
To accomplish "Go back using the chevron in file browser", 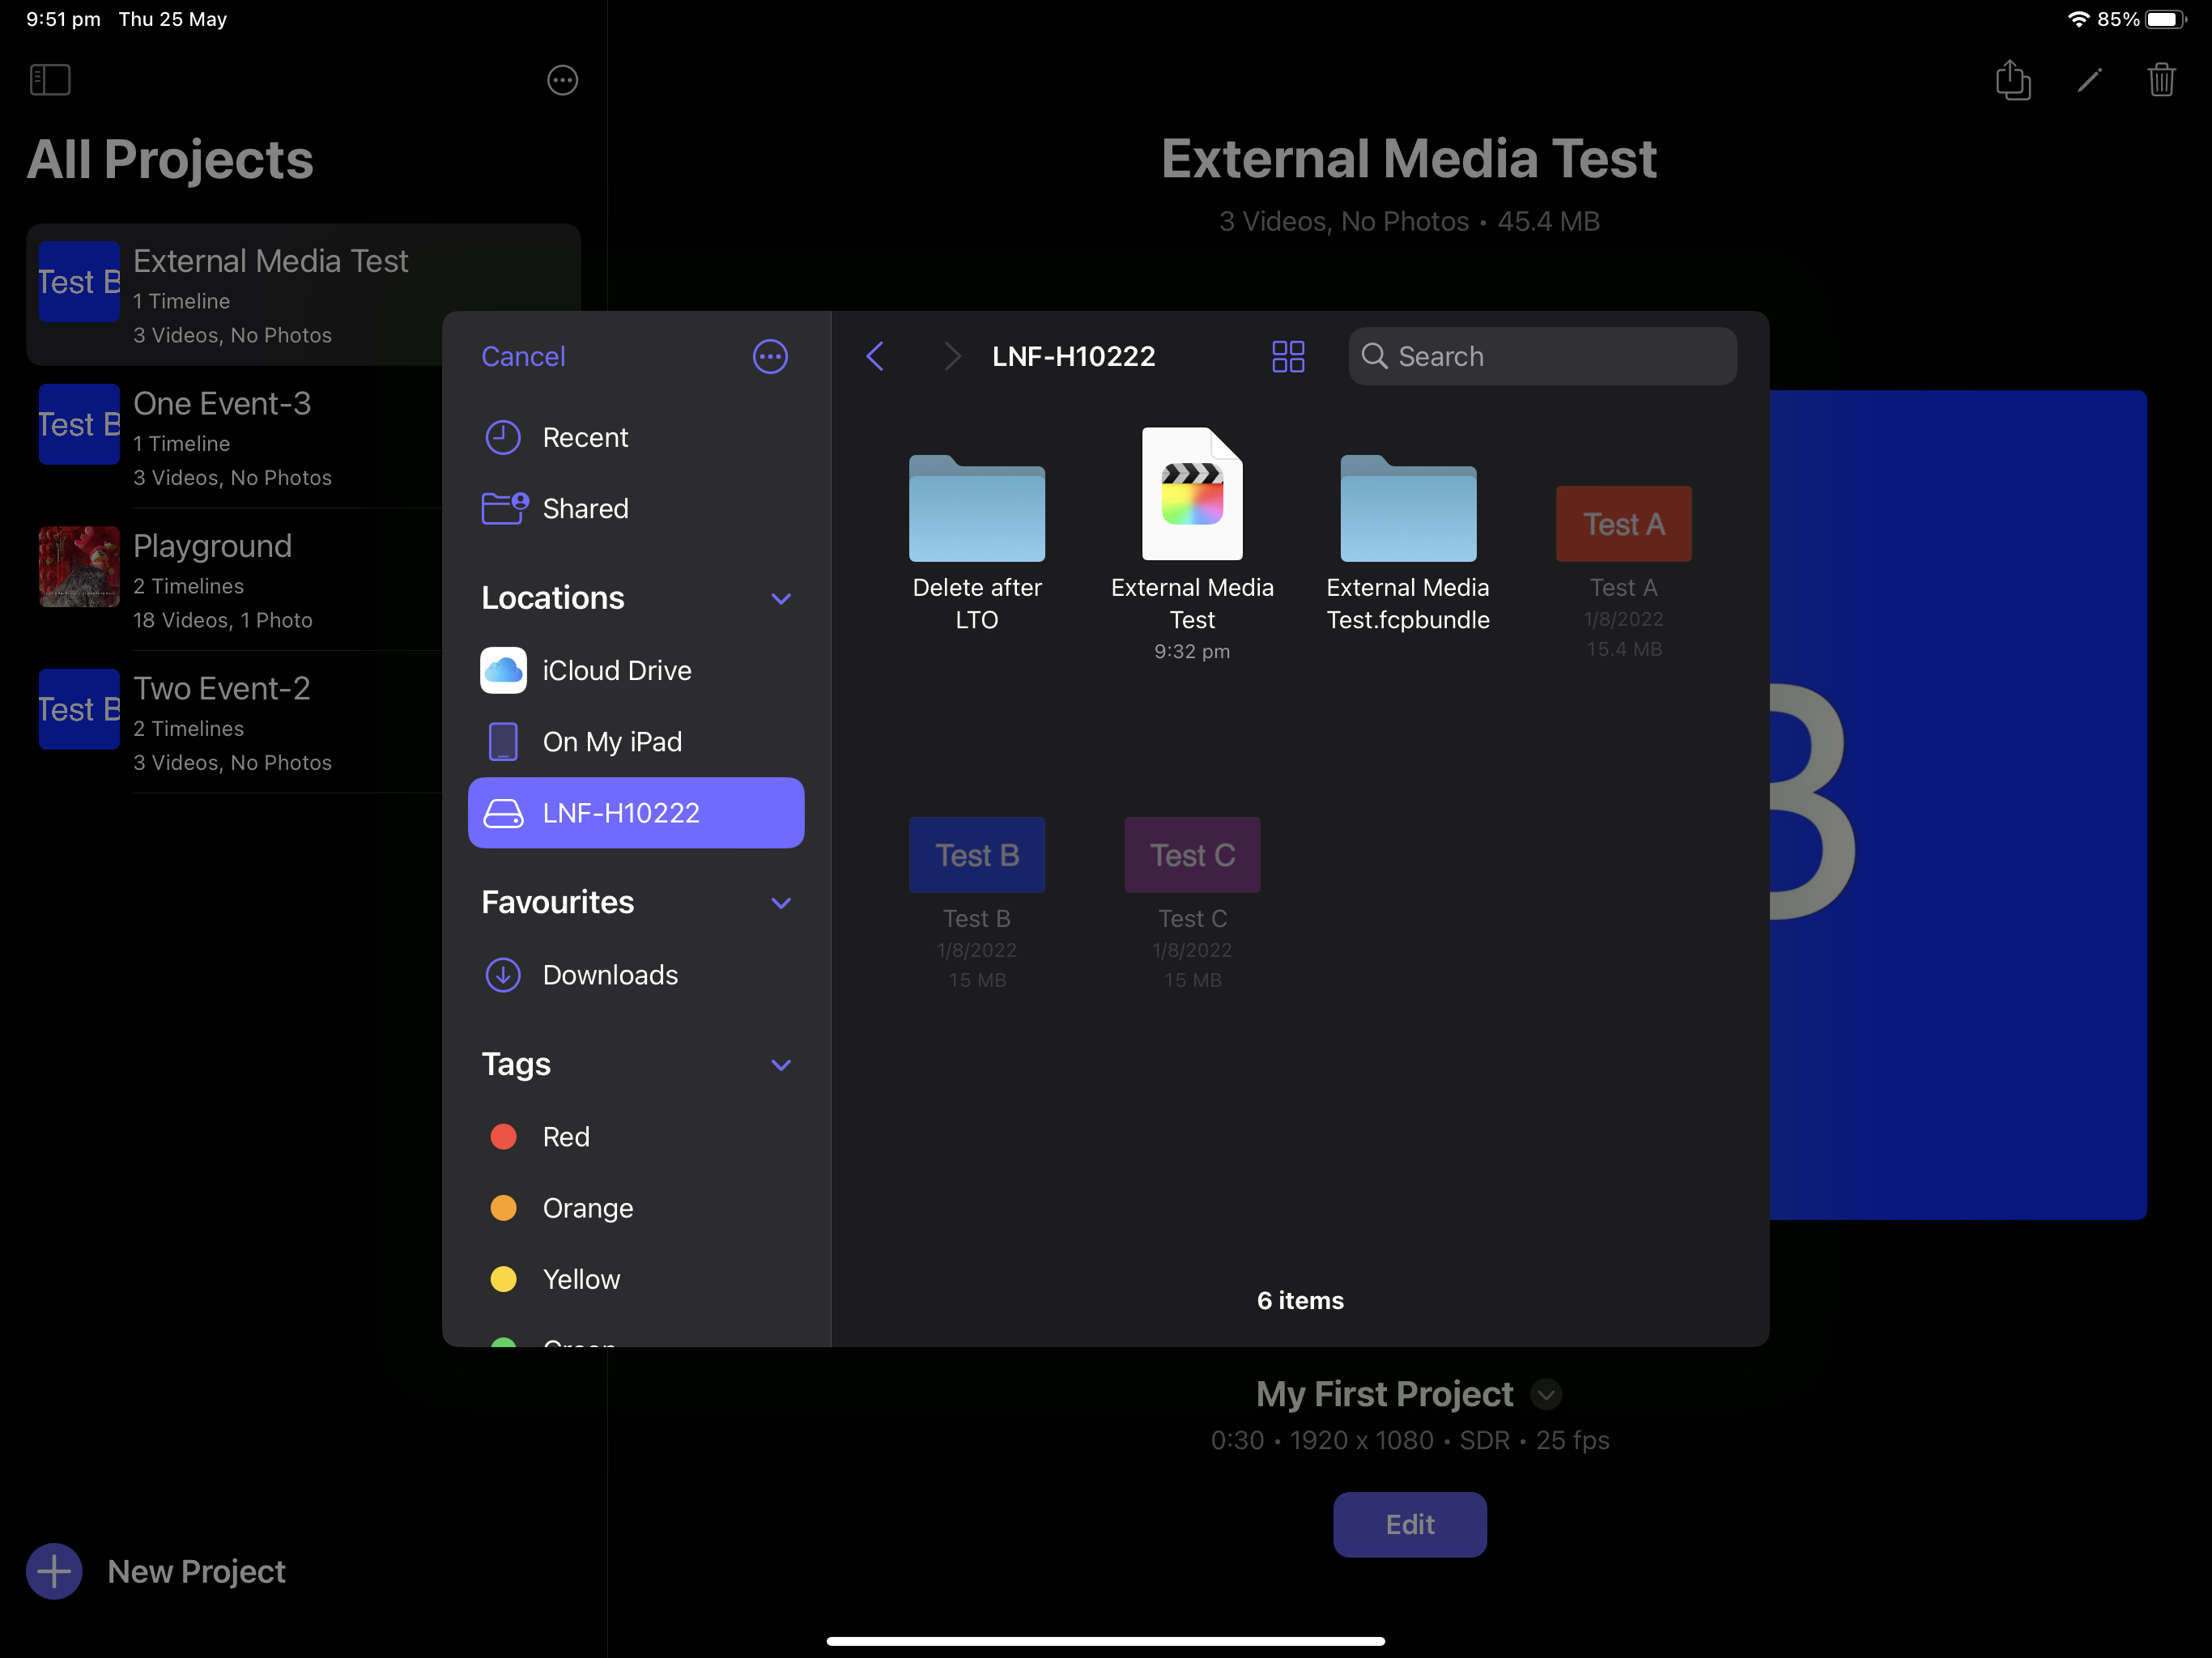I will click(x=875, y=356).
